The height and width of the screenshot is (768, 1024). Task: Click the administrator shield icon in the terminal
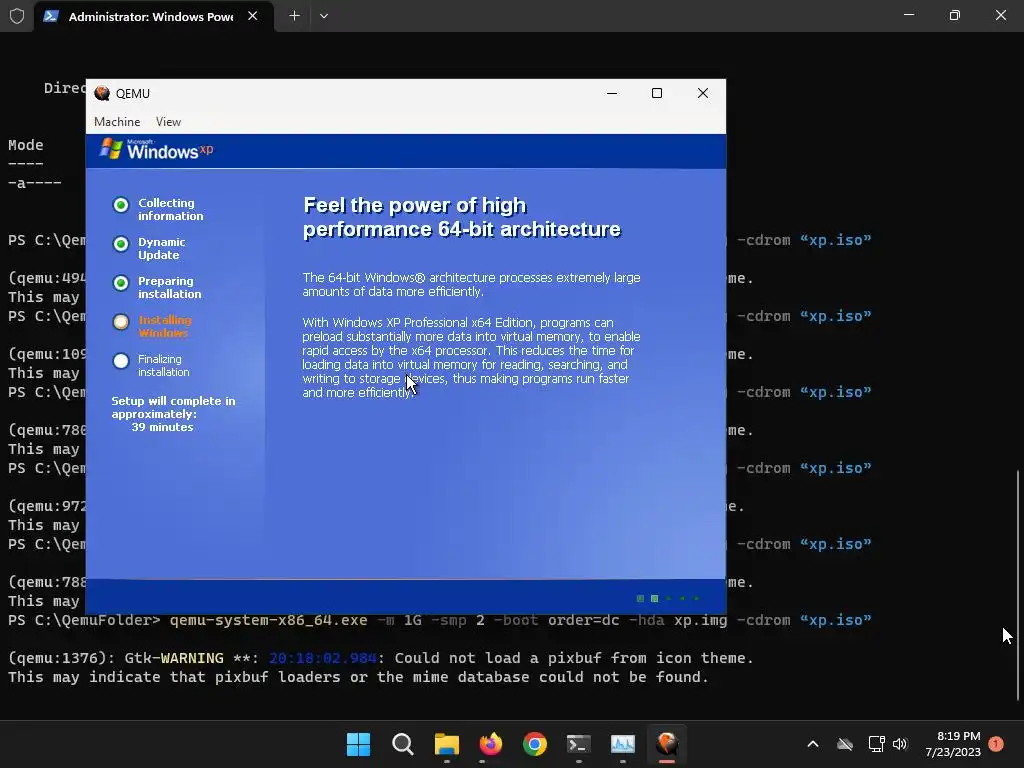coord(17,16)
